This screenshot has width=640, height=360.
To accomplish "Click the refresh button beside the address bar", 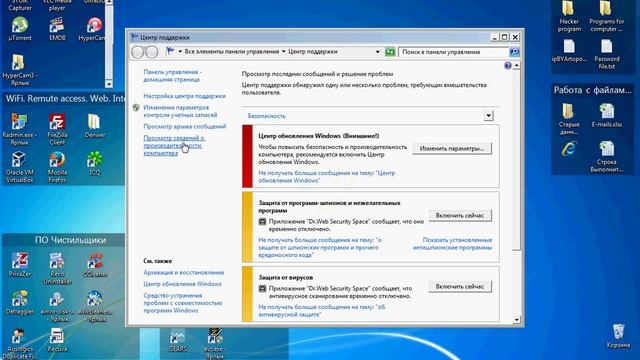I will pyautogui.click(x=390, y=52).
